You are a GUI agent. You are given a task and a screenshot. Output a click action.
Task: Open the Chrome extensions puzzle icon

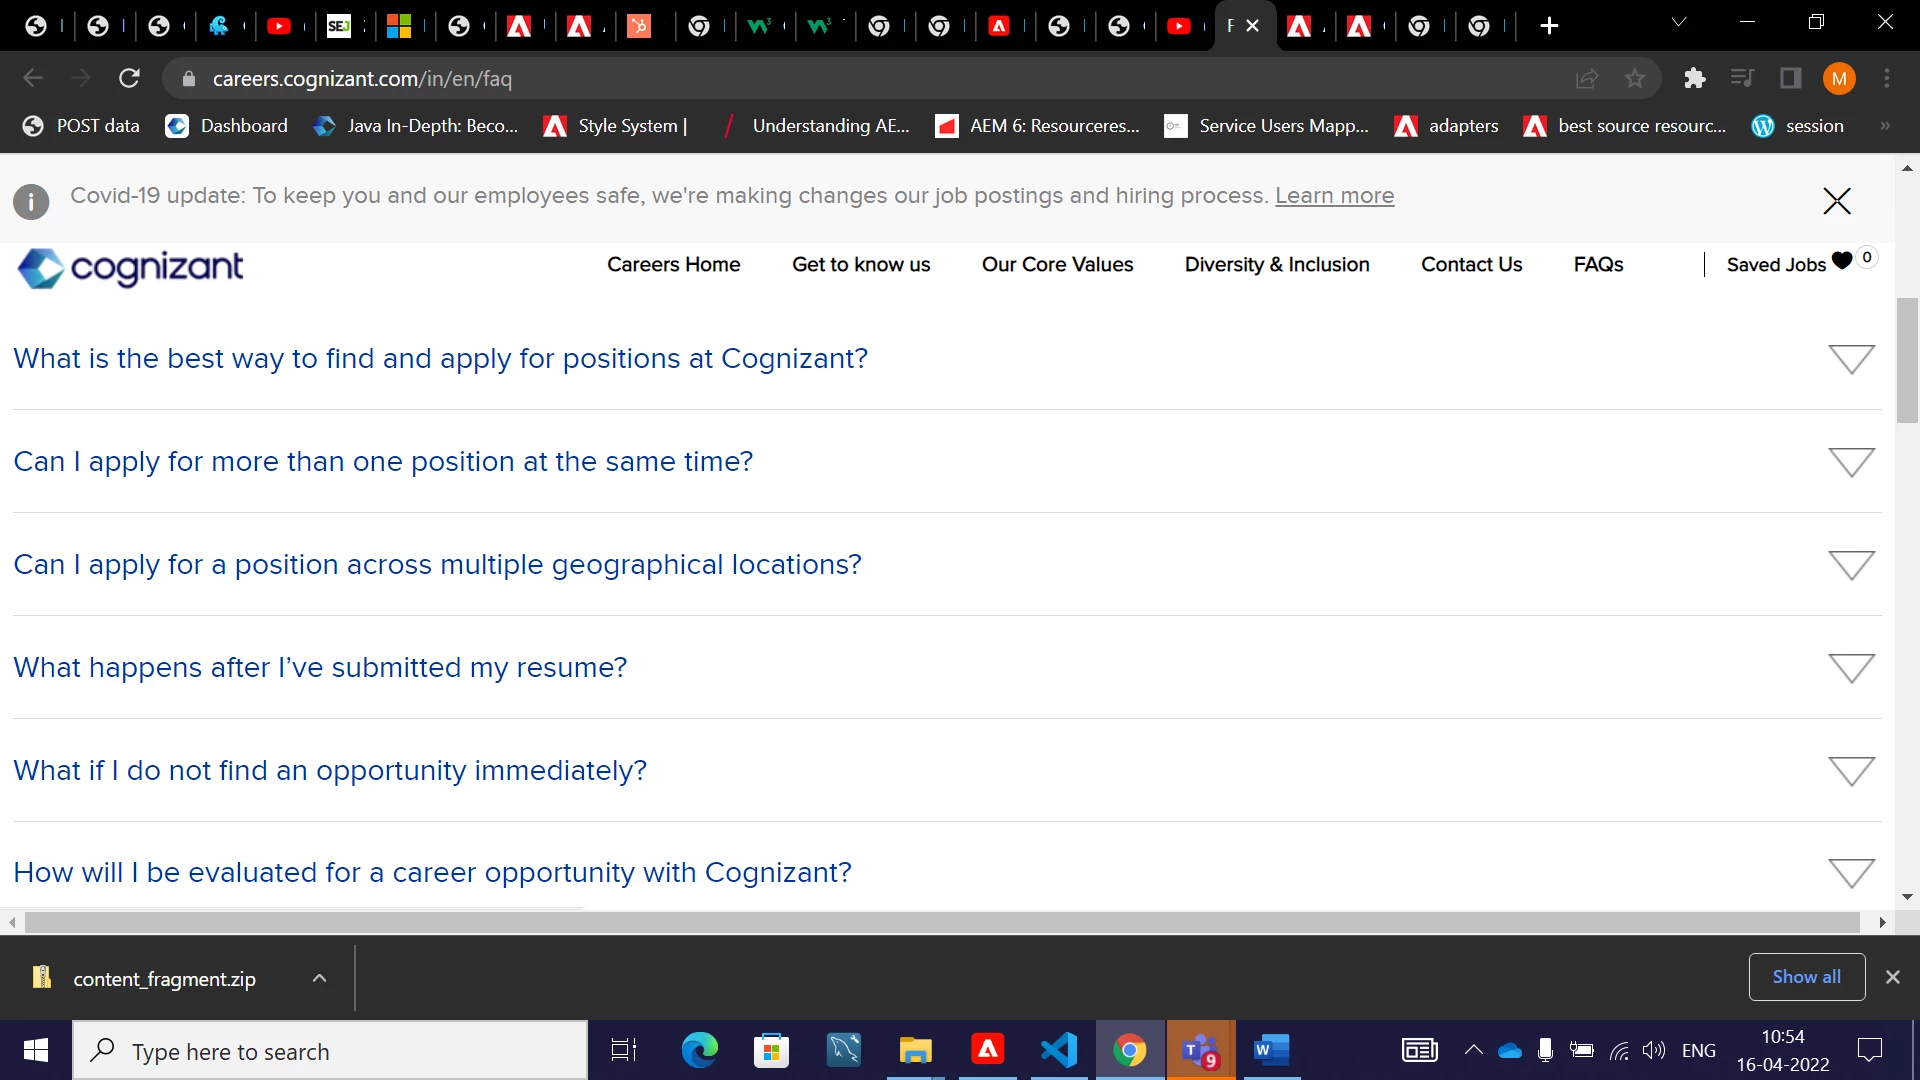[1694, 79]
